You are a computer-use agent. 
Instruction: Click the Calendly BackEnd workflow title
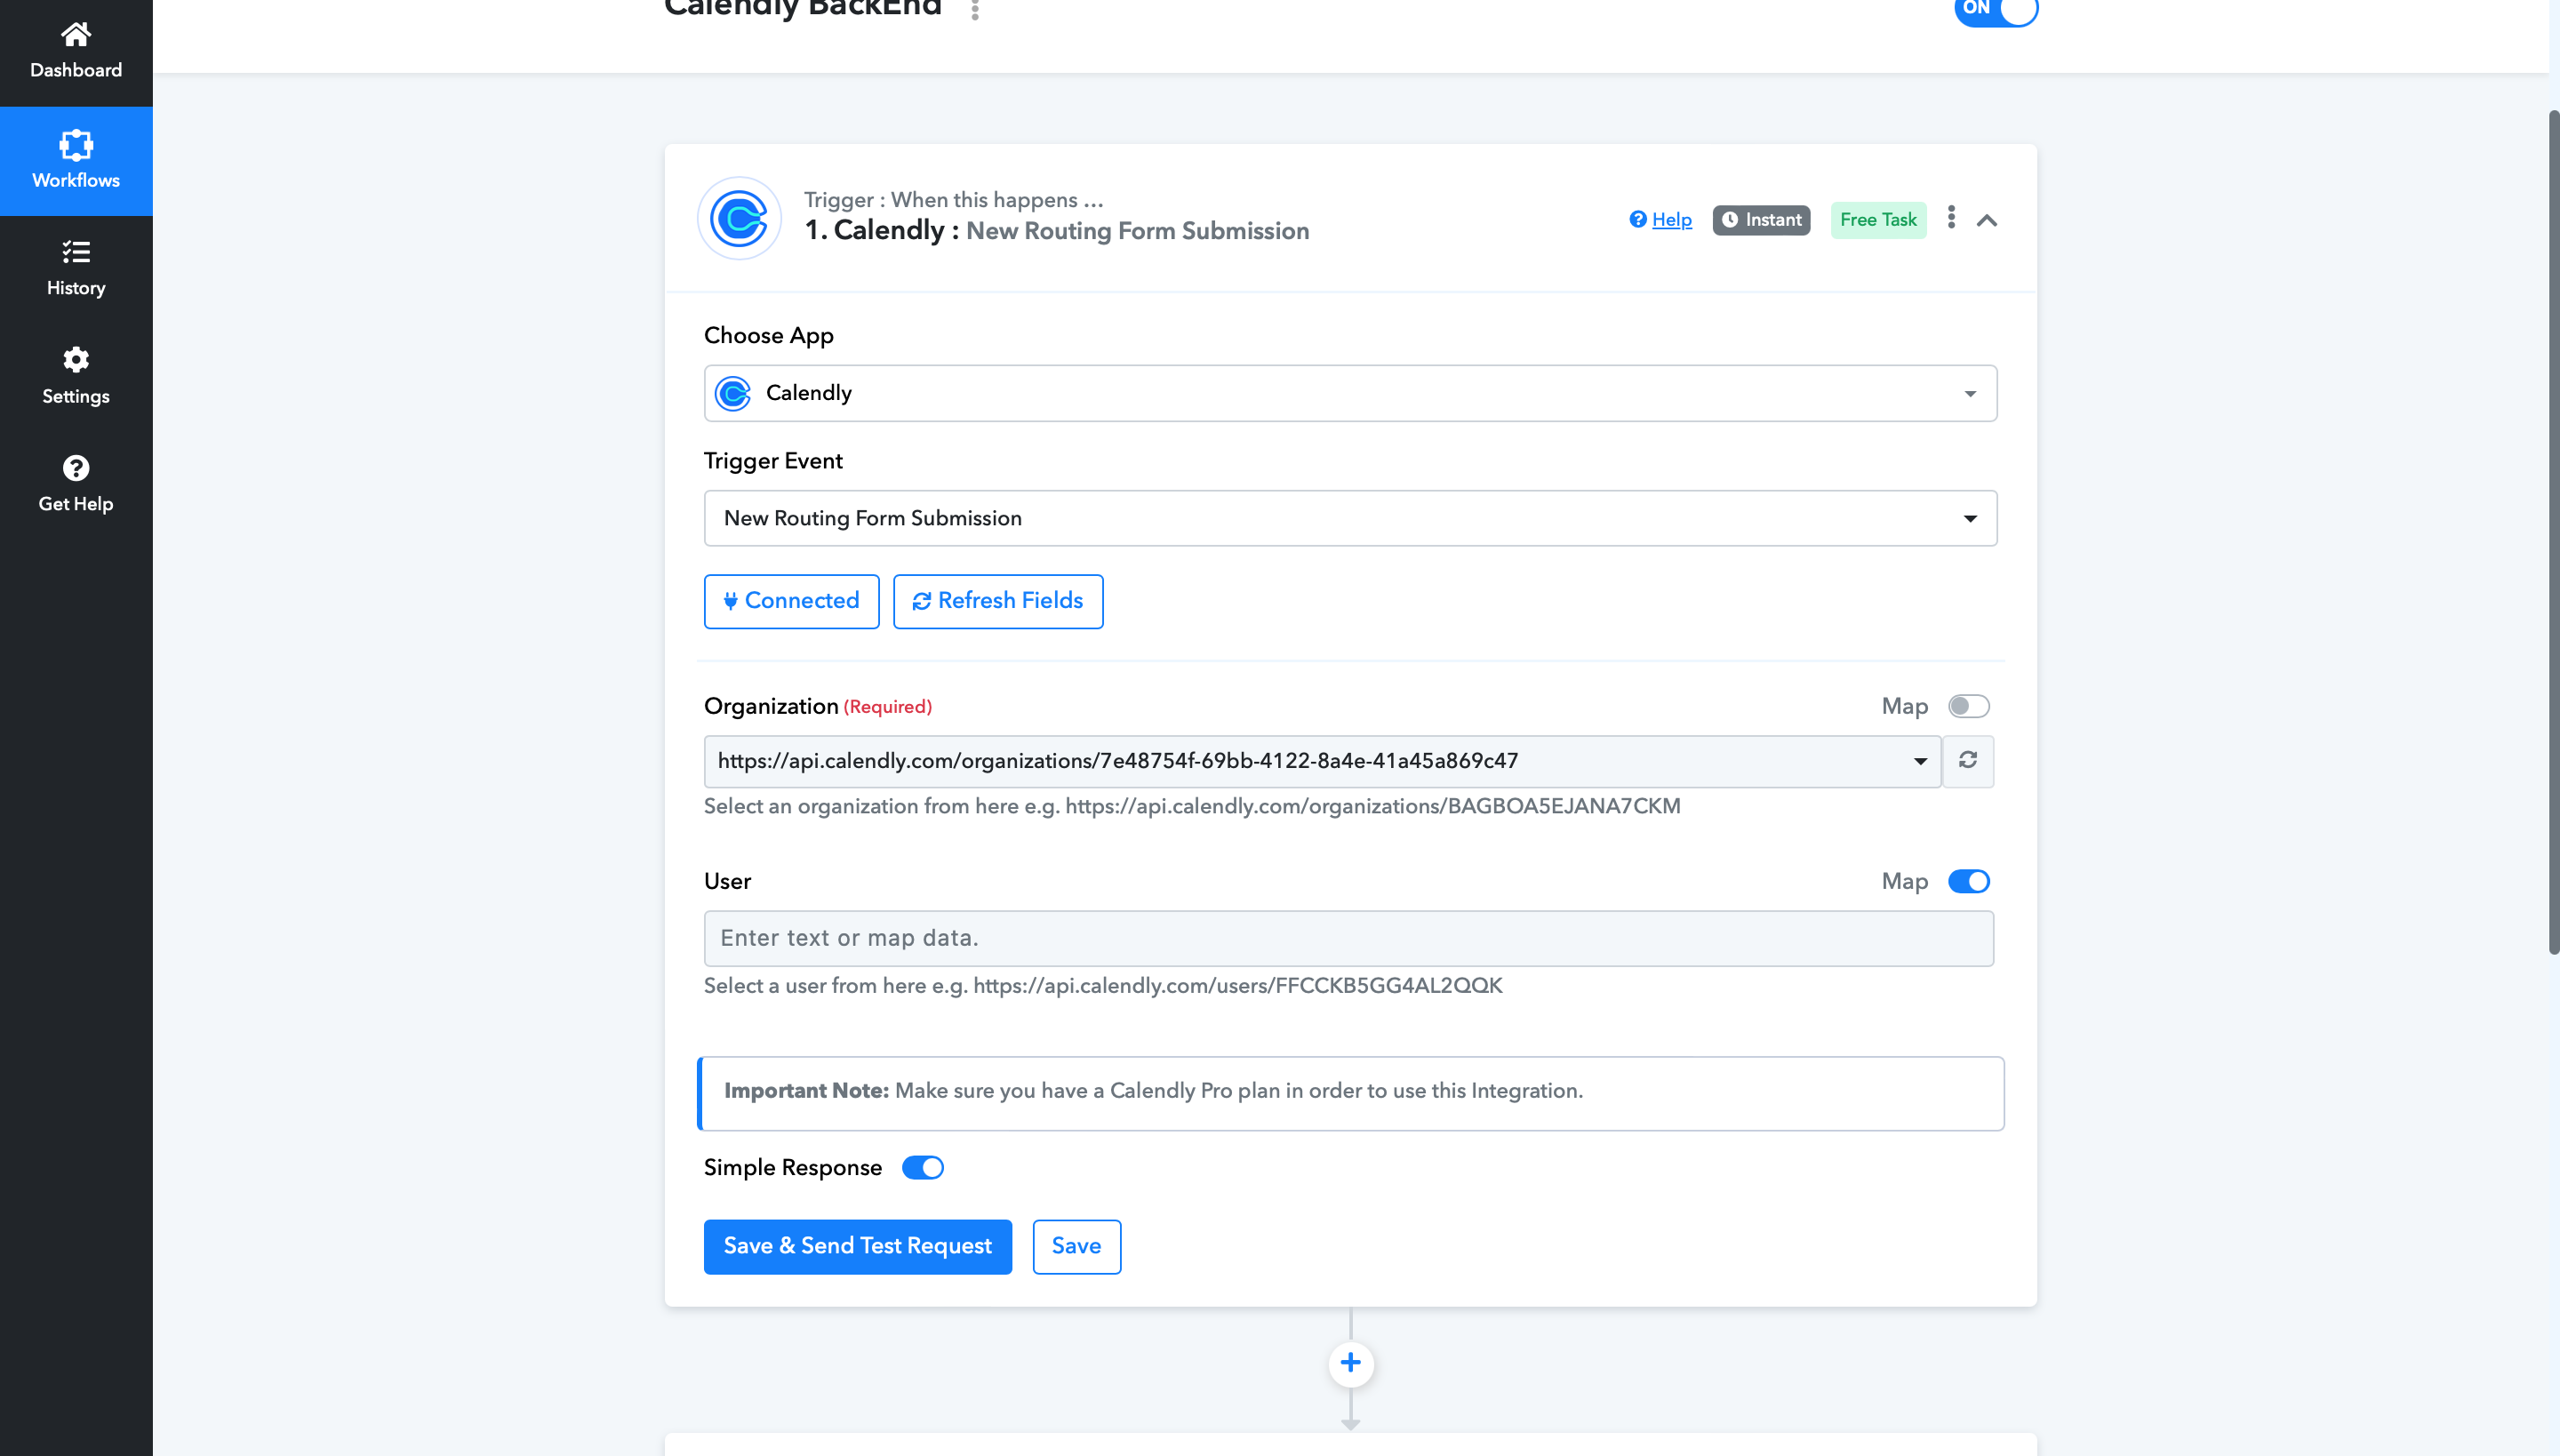tap(803, 10)
